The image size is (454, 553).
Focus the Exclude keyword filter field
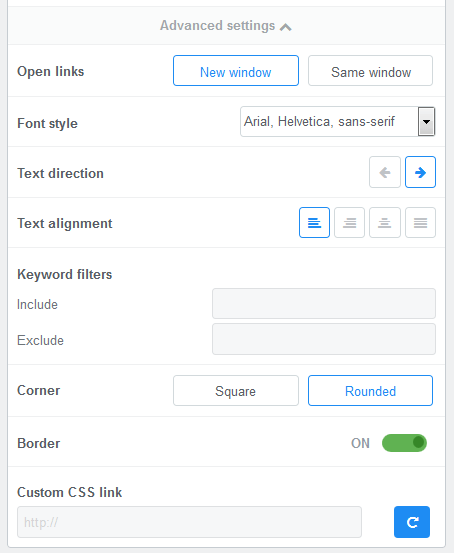click(x=324, y=339)
